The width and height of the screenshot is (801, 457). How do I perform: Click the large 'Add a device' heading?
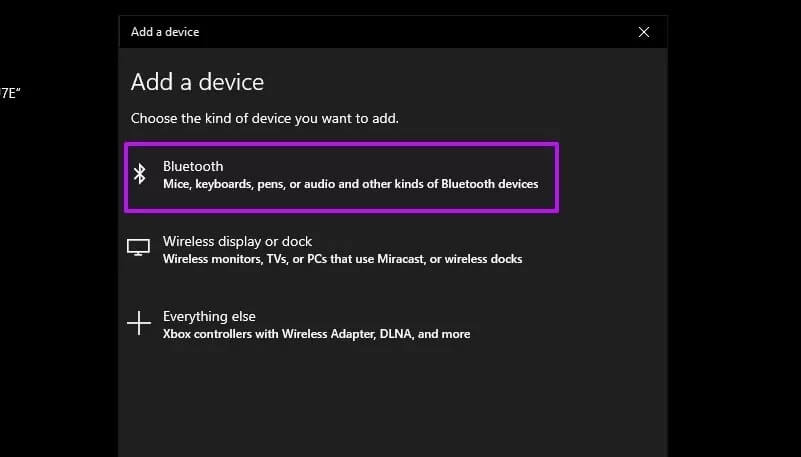click(x=197, y=82)
